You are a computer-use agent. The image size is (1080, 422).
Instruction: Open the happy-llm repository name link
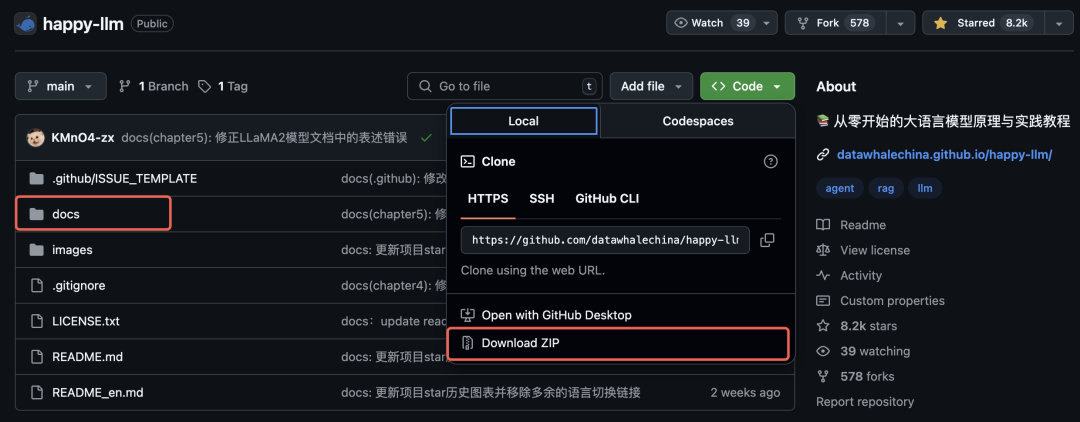coord(83,24)
